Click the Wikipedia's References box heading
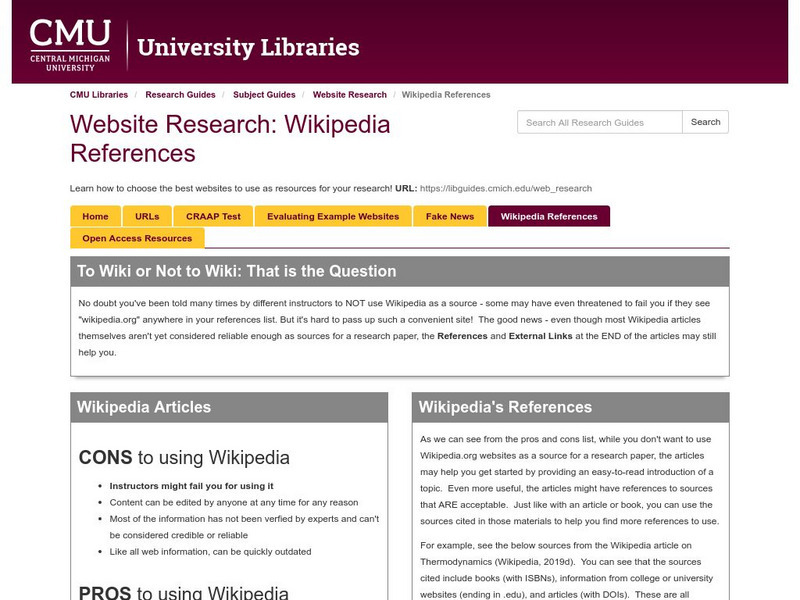The height and width of the screenshot is (600, 800). coord(505,407)
